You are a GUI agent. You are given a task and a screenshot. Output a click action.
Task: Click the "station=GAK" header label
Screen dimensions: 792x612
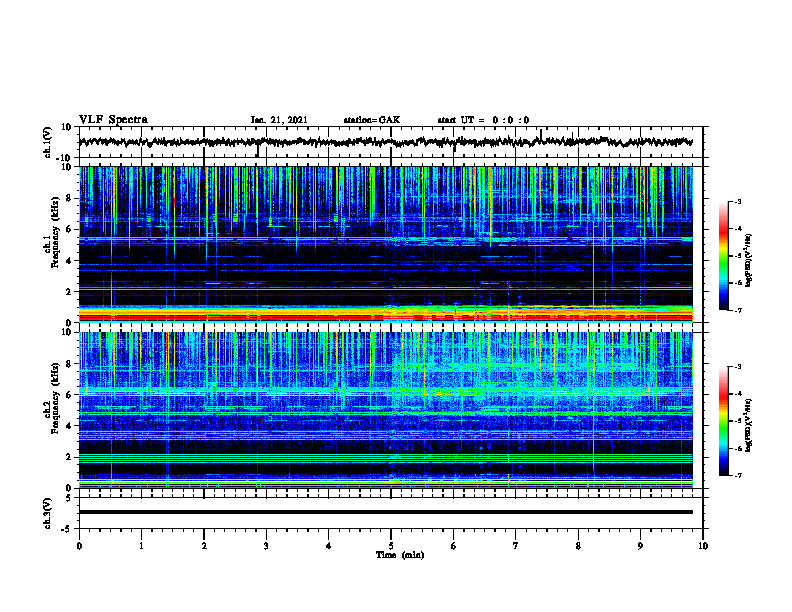[x=372, y=120]
